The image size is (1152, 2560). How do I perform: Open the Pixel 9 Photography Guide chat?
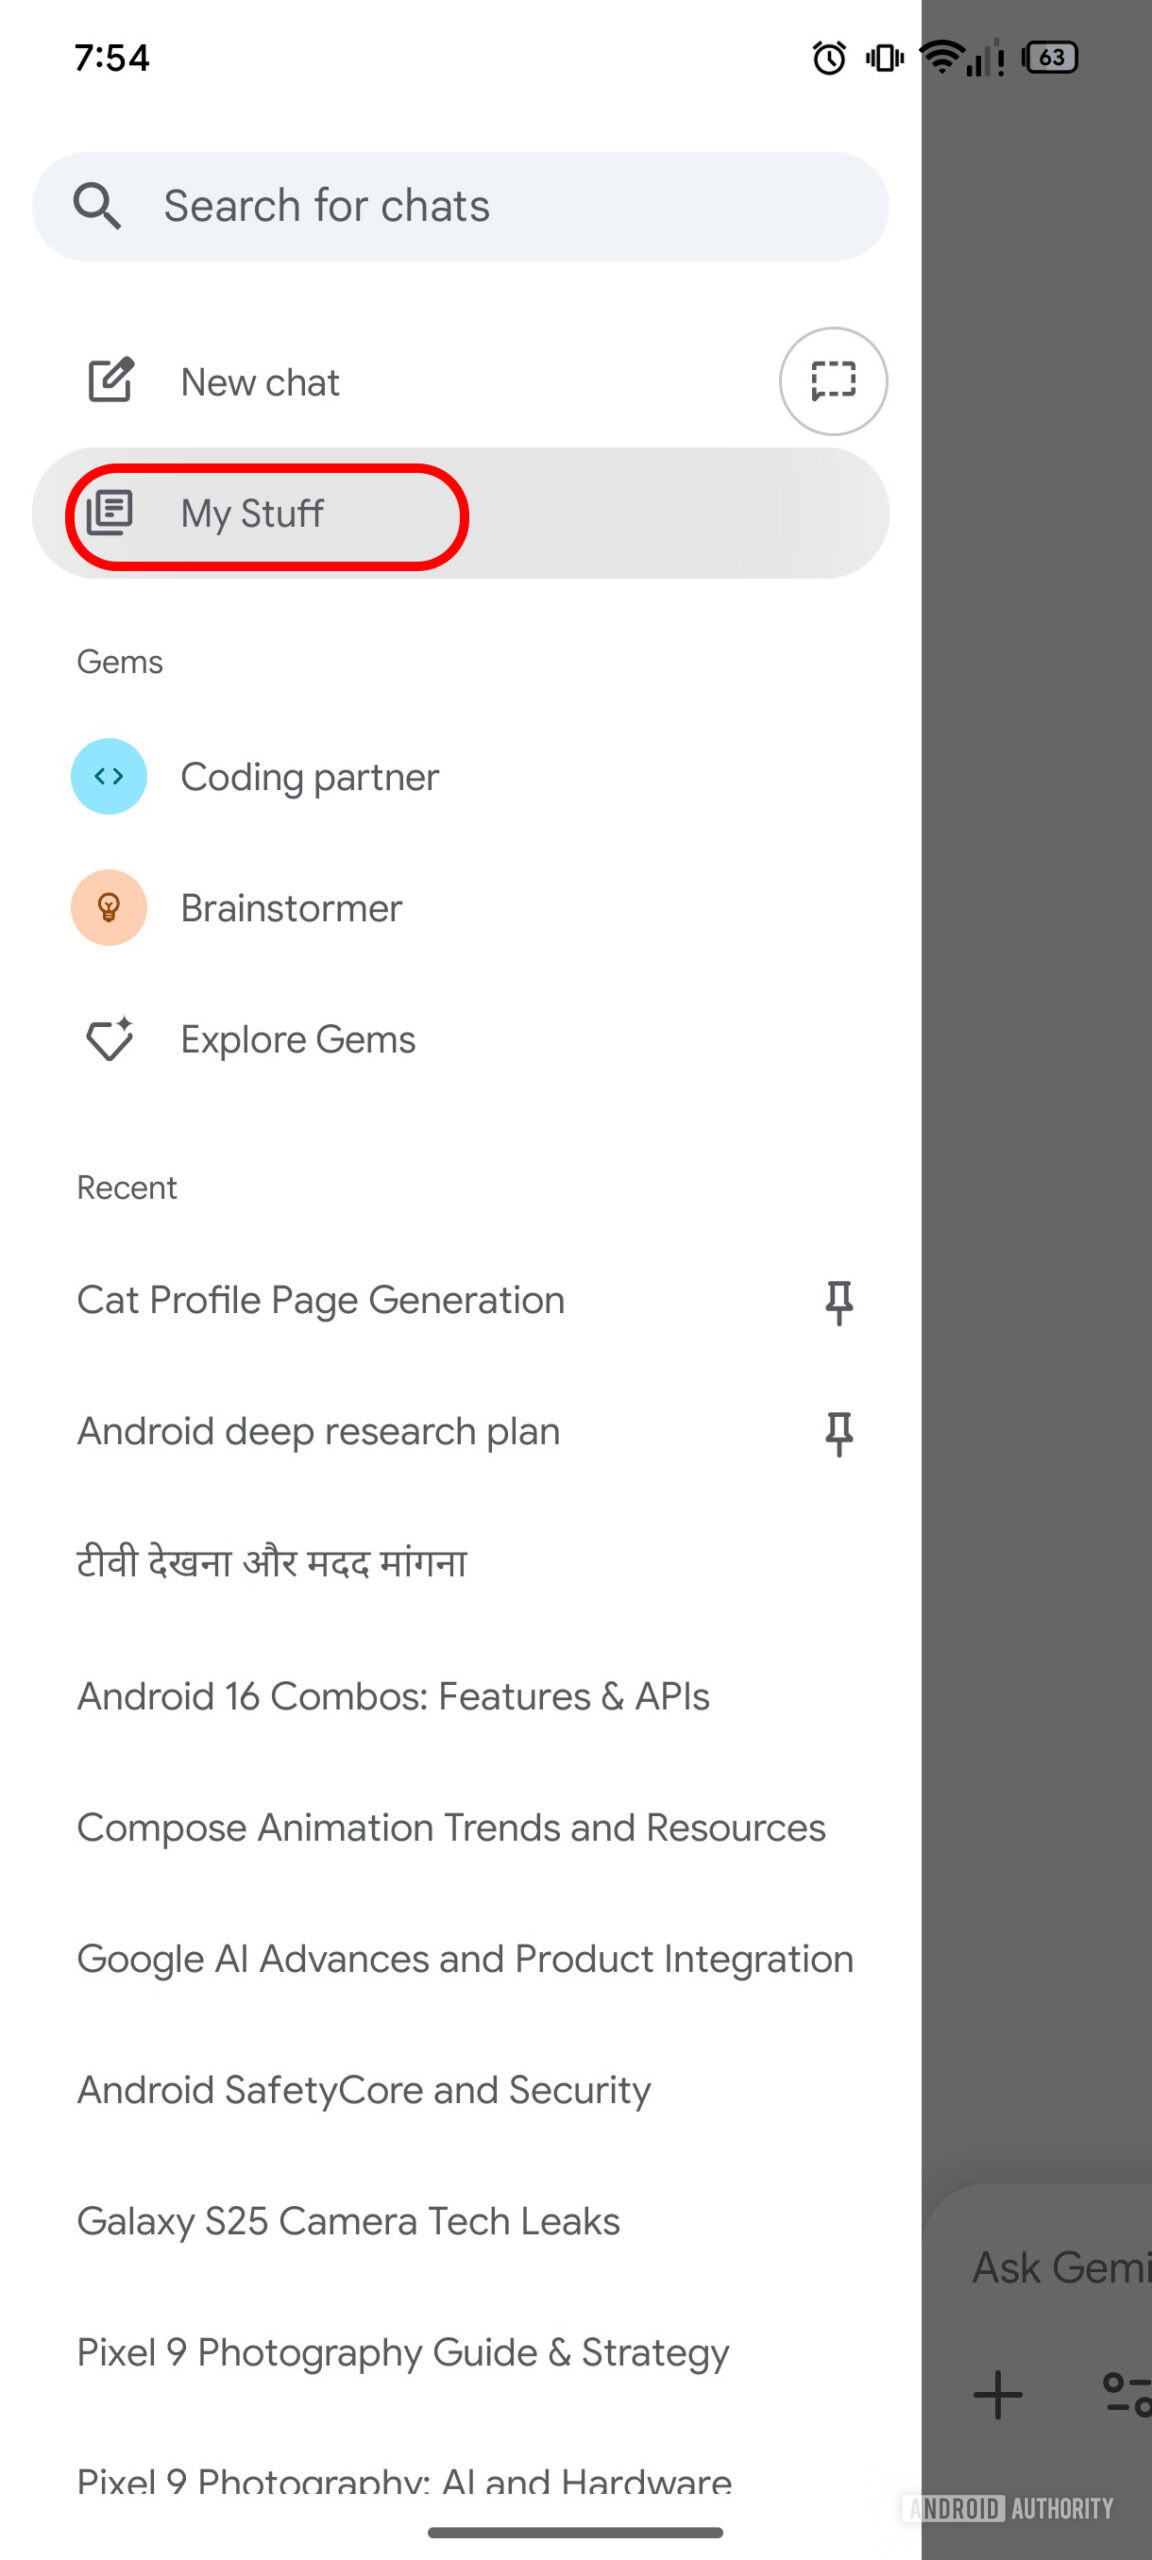[402, 2352]
